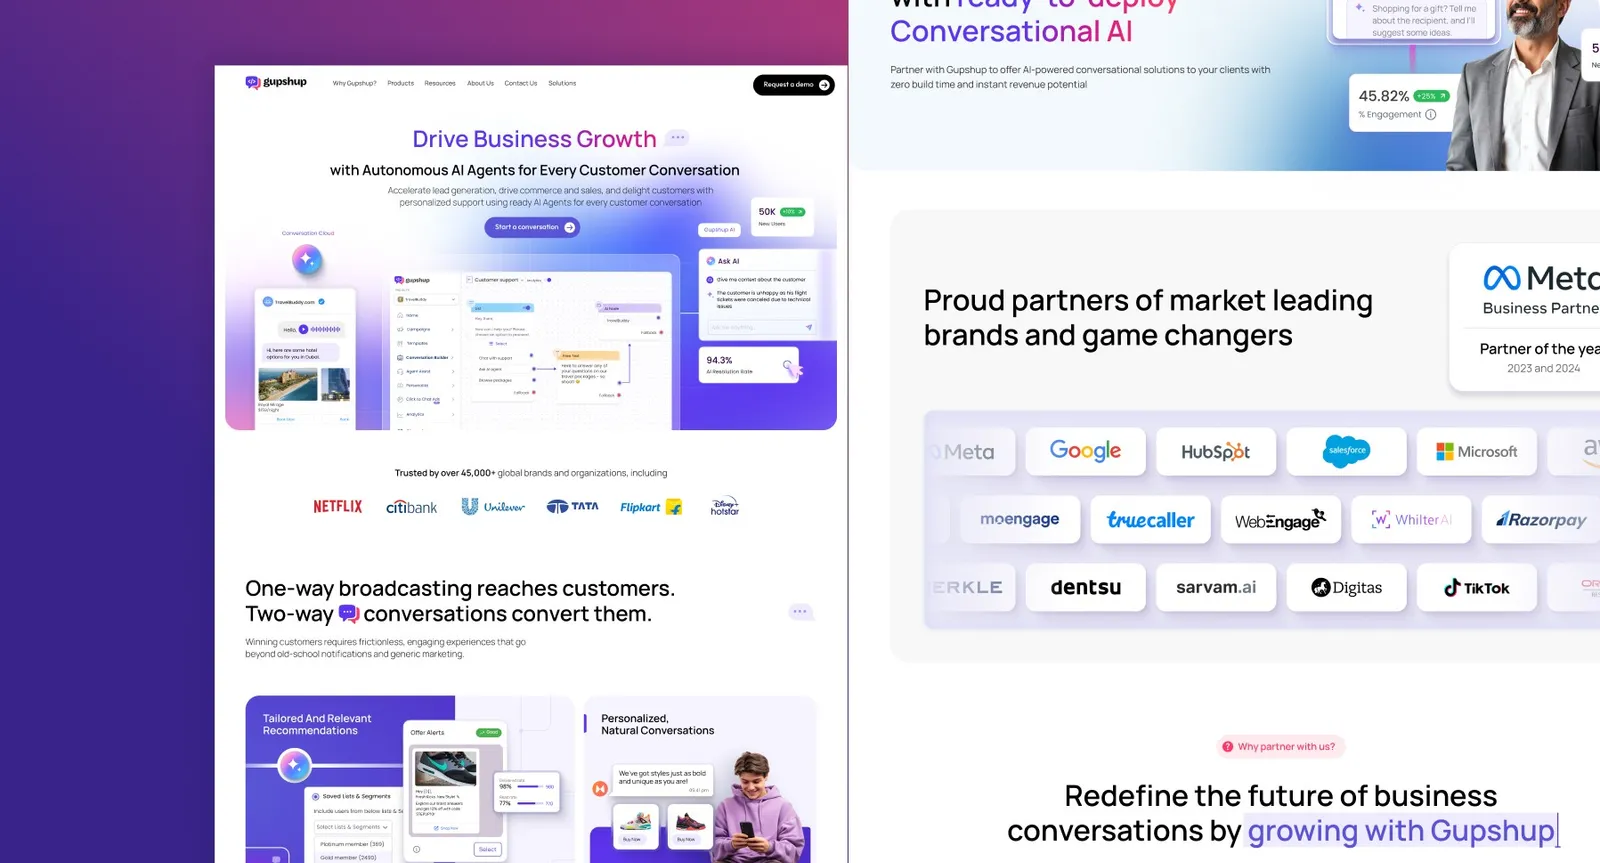Image resolution: width=1600 pixels, height=863 pixels.
Task: Click the moengage partner logo tile
Action: [x=1020, y=519]
